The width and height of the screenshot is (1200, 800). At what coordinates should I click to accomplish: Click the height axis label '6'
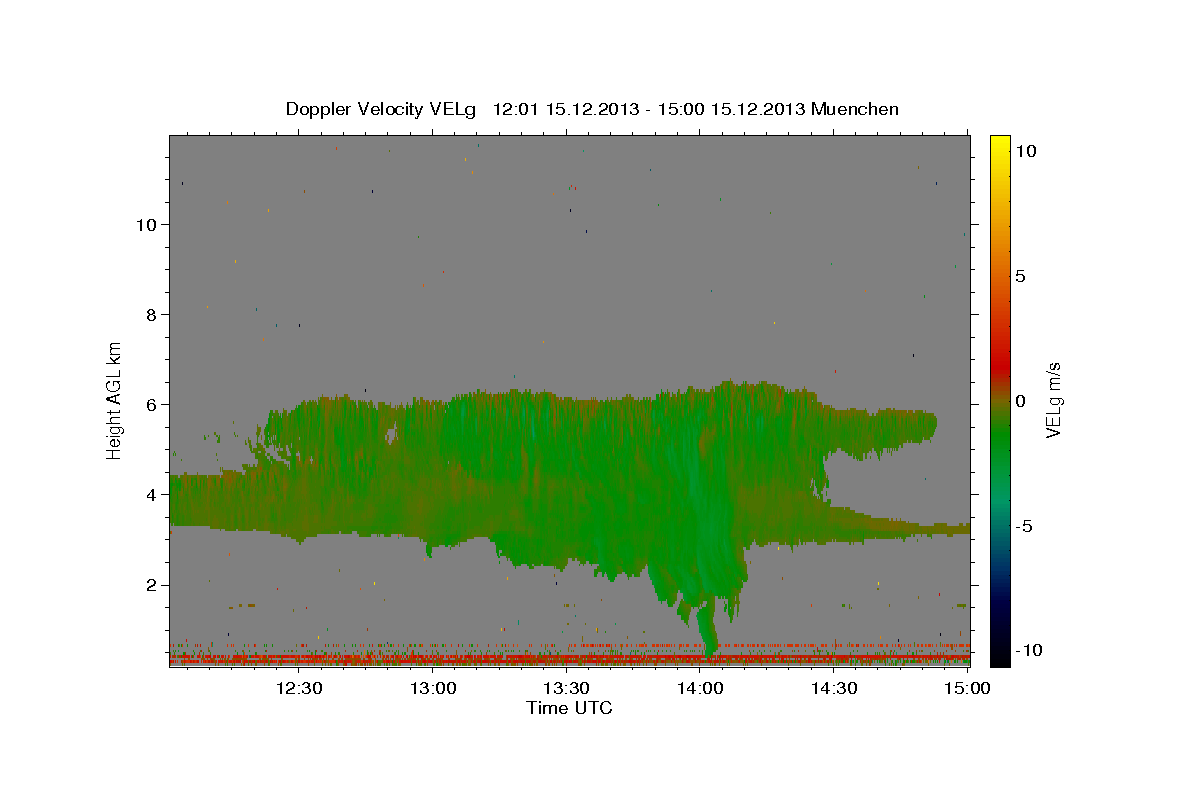151,404
